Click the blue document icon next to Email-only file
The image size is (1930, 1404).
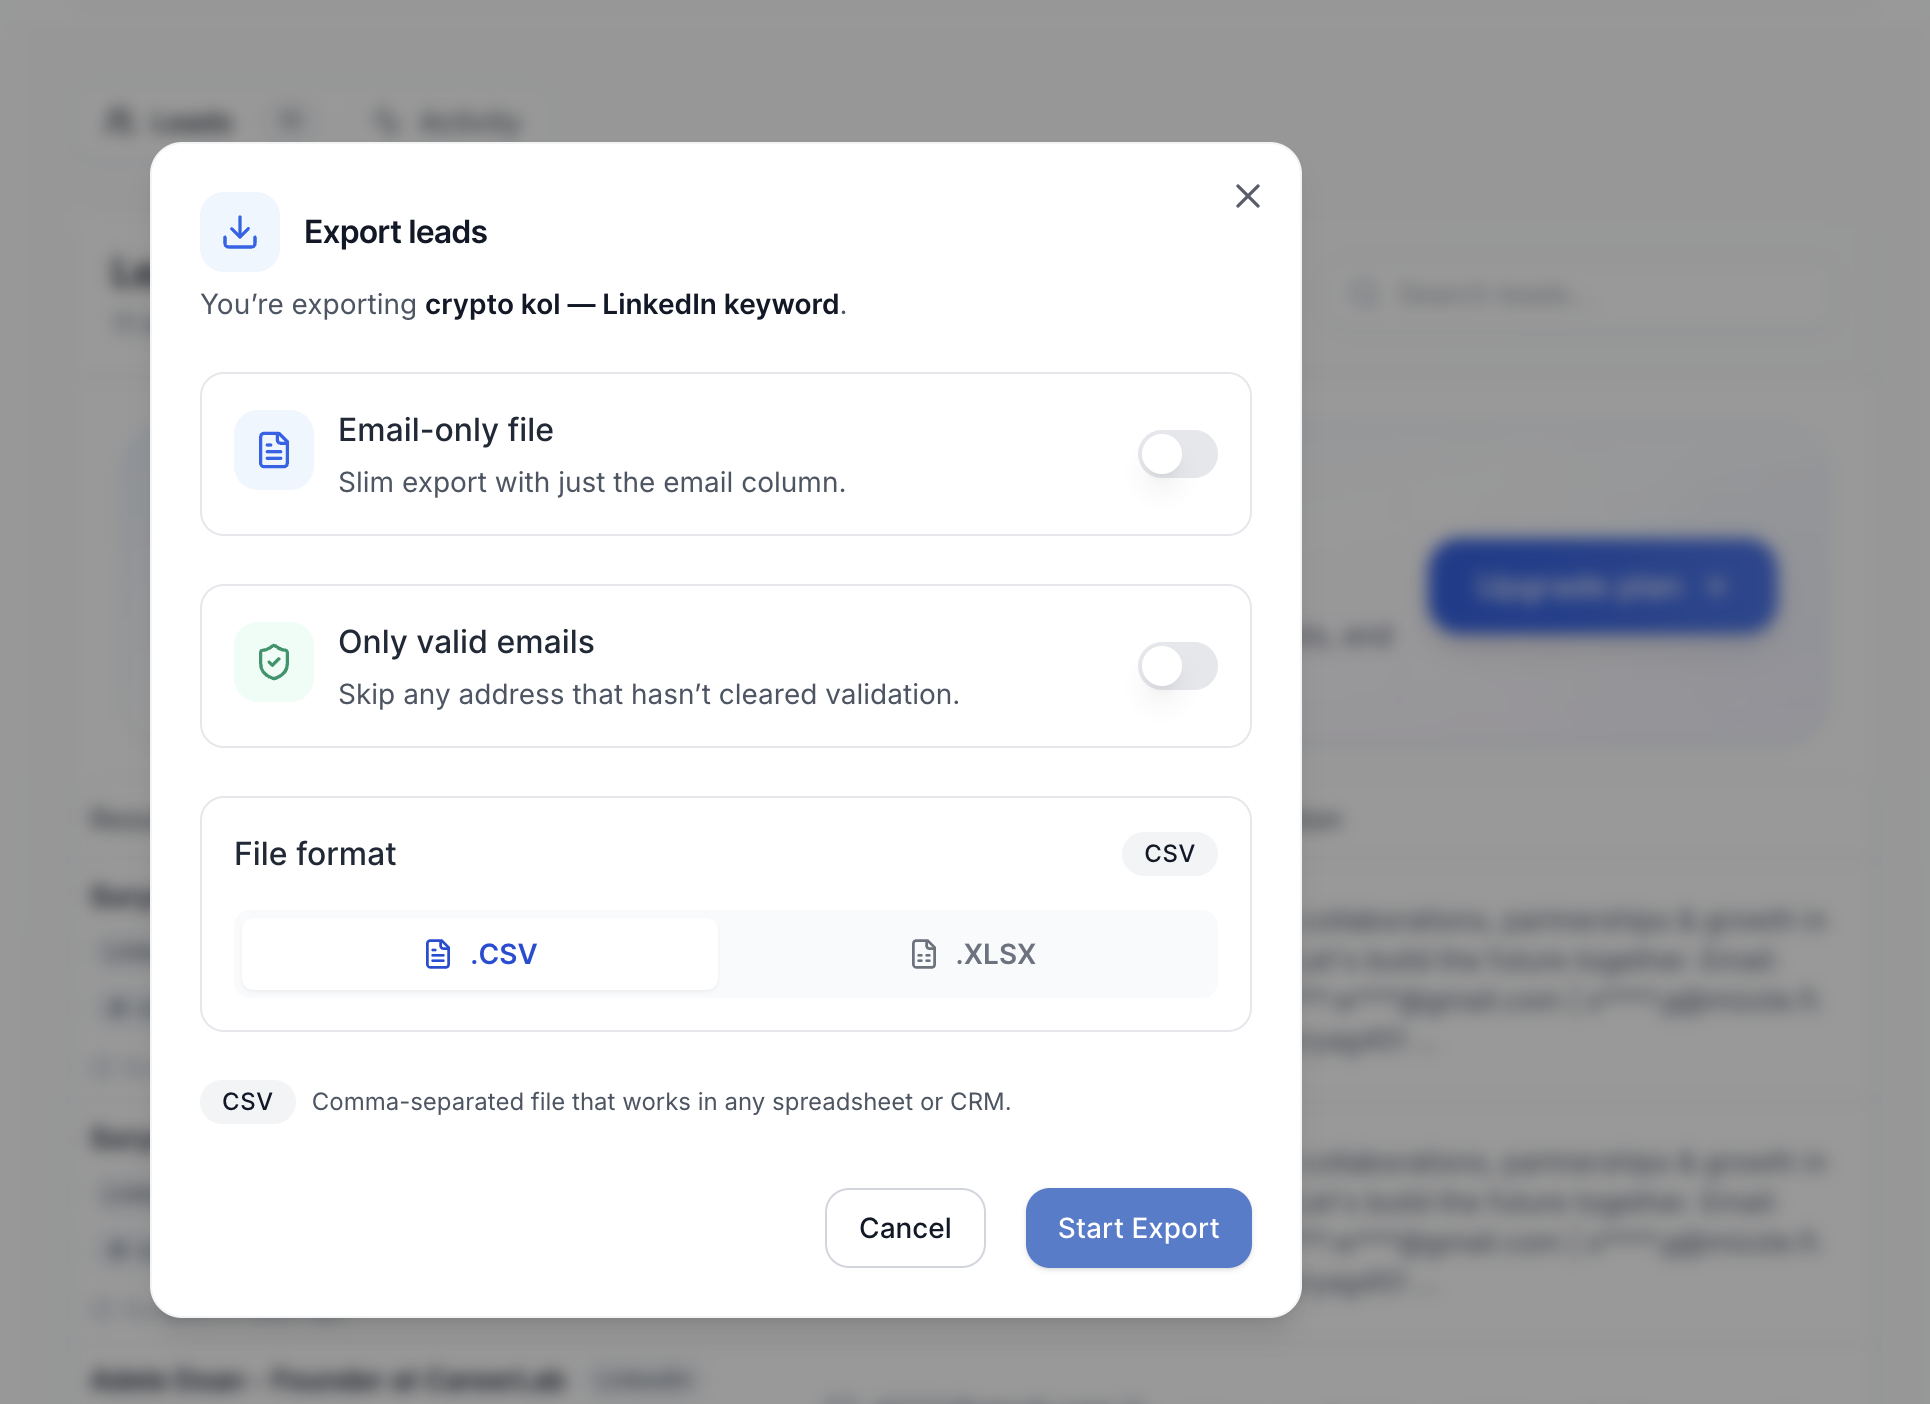coord(273,451)
